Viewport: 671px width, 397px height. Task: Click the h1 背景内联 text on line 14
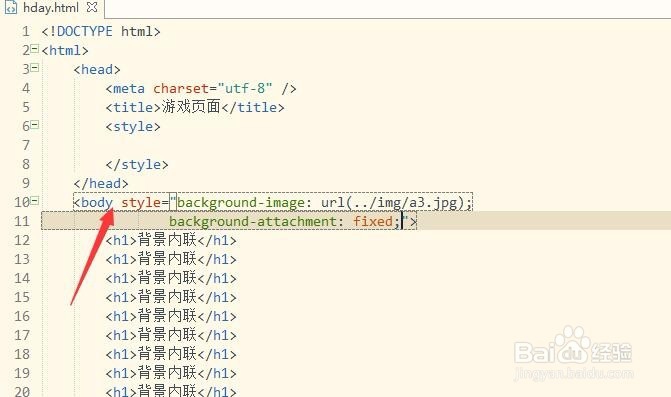pos(167,278)
